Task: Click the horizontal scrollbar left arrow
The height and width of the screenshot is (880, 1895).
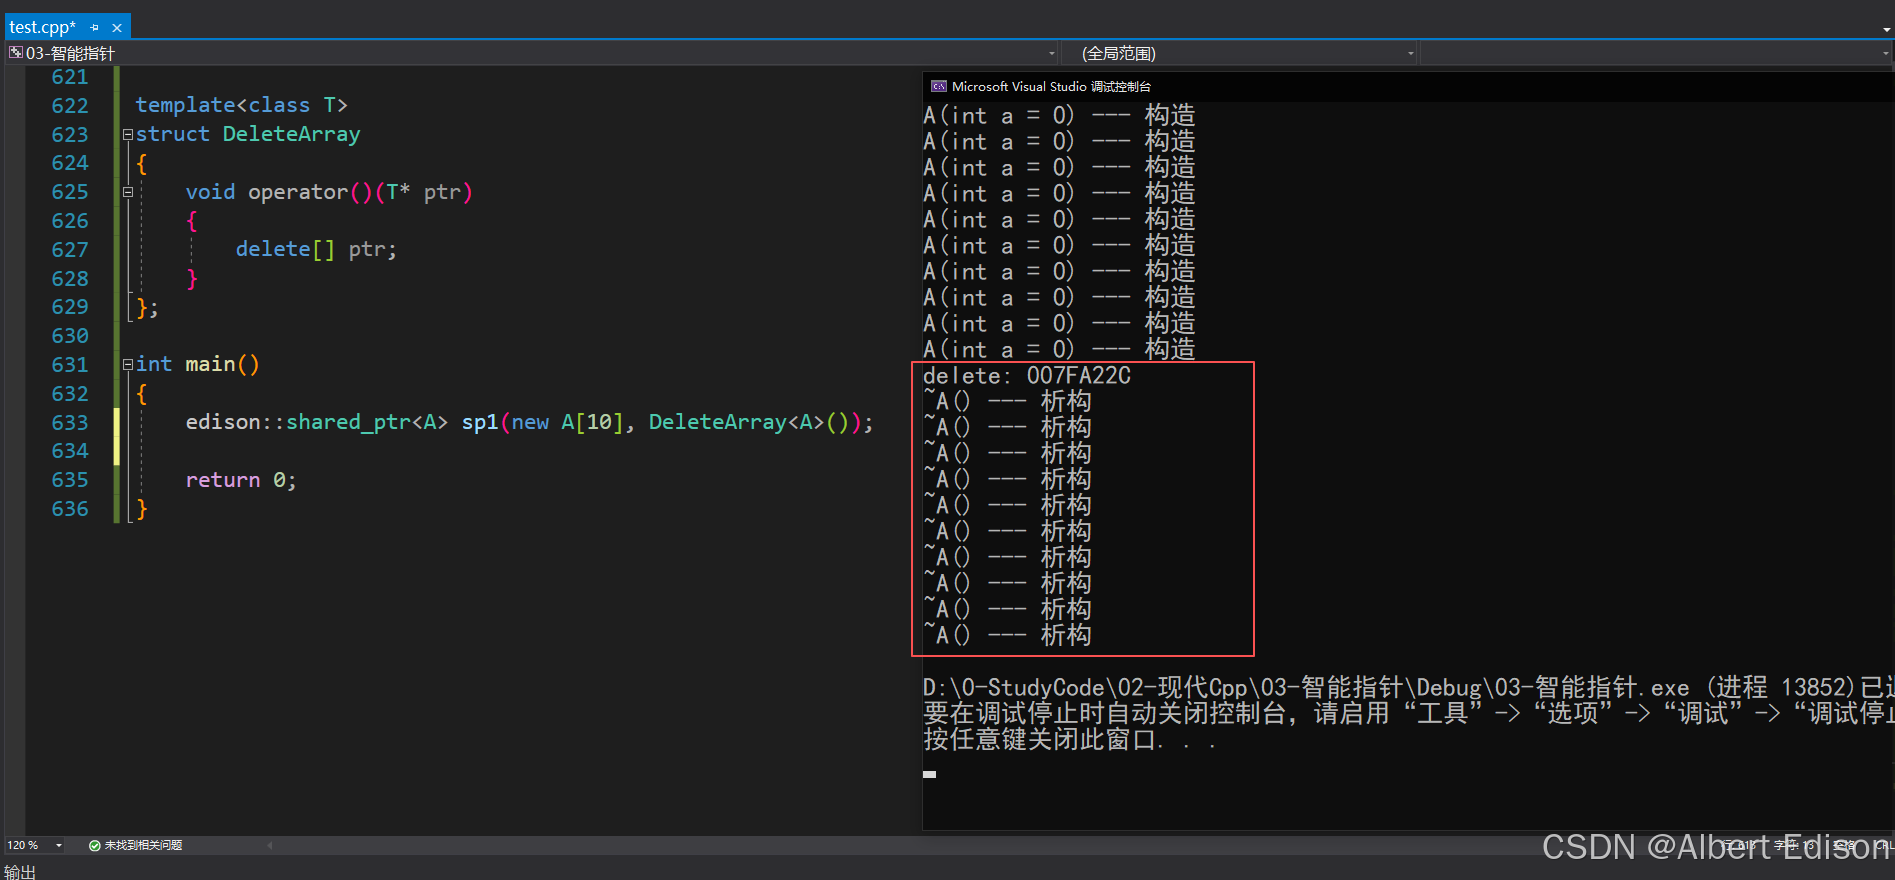Action: coord(270,846)
